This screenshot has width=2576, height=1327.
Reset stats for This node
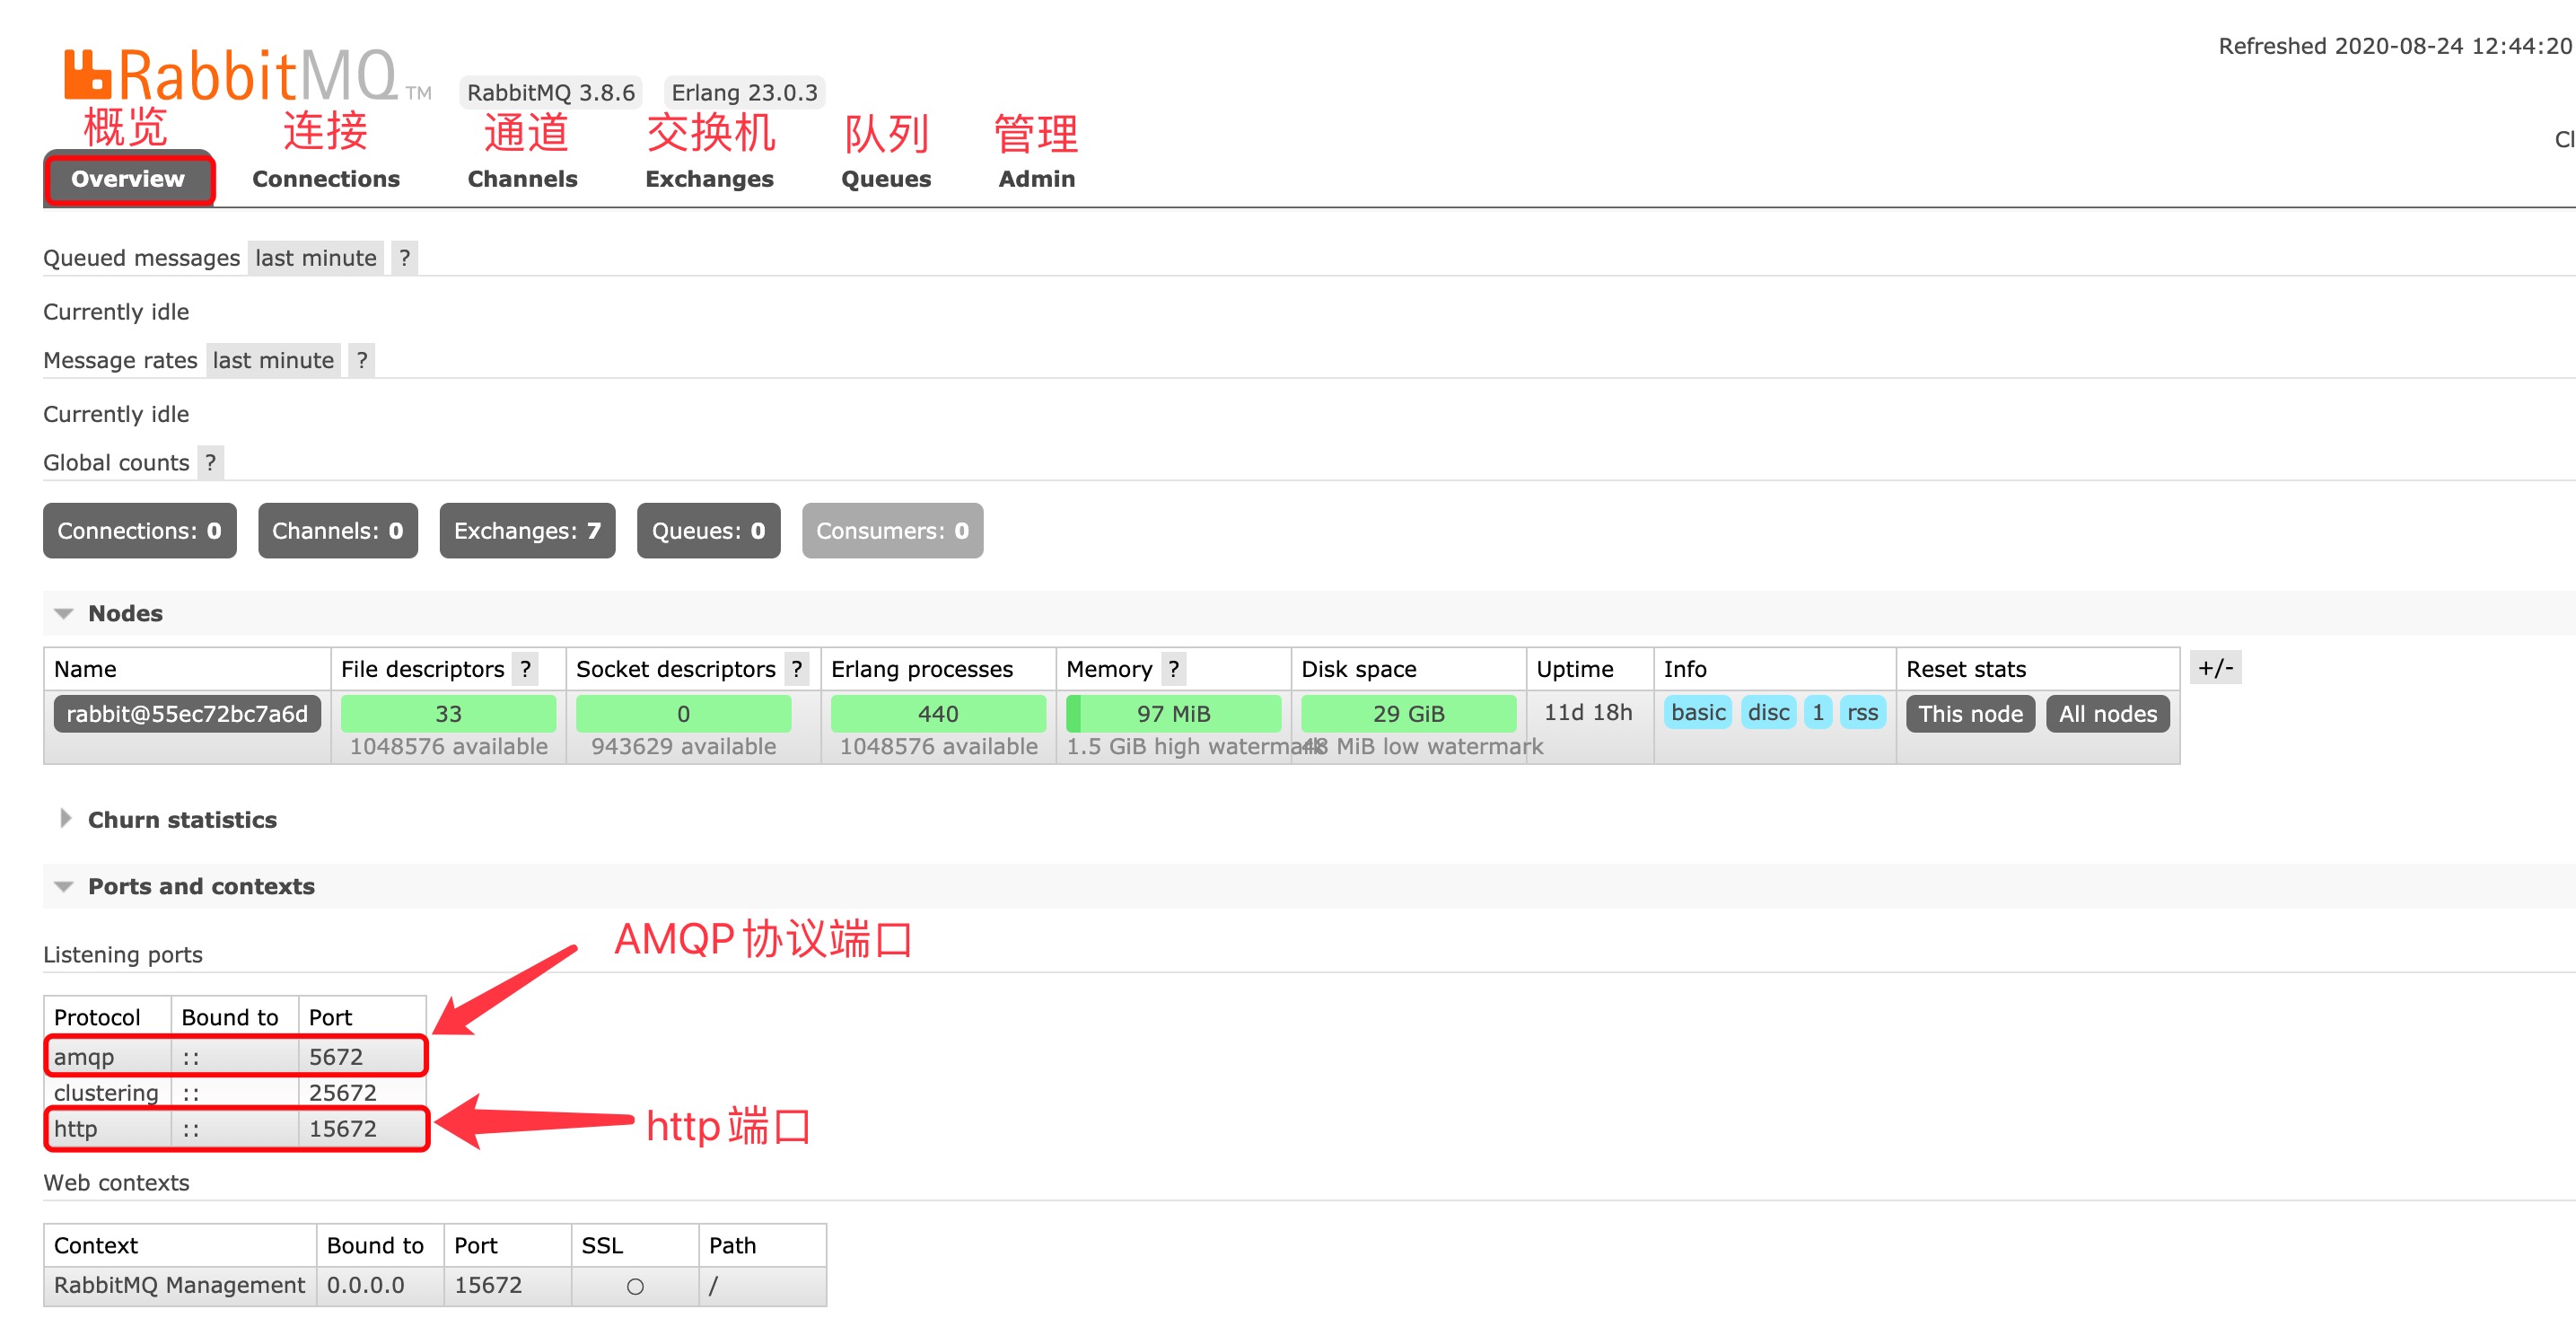1969,714
